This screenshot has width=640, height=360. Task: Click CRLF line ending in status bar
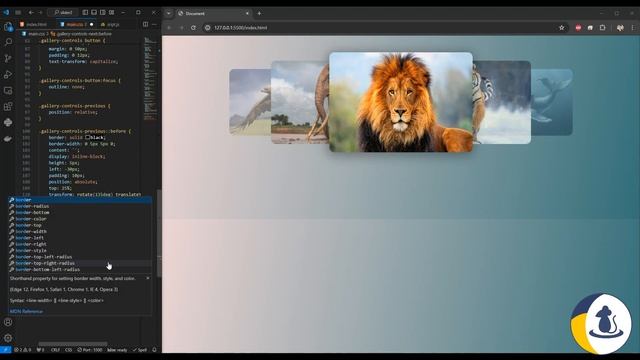[56, 350]
